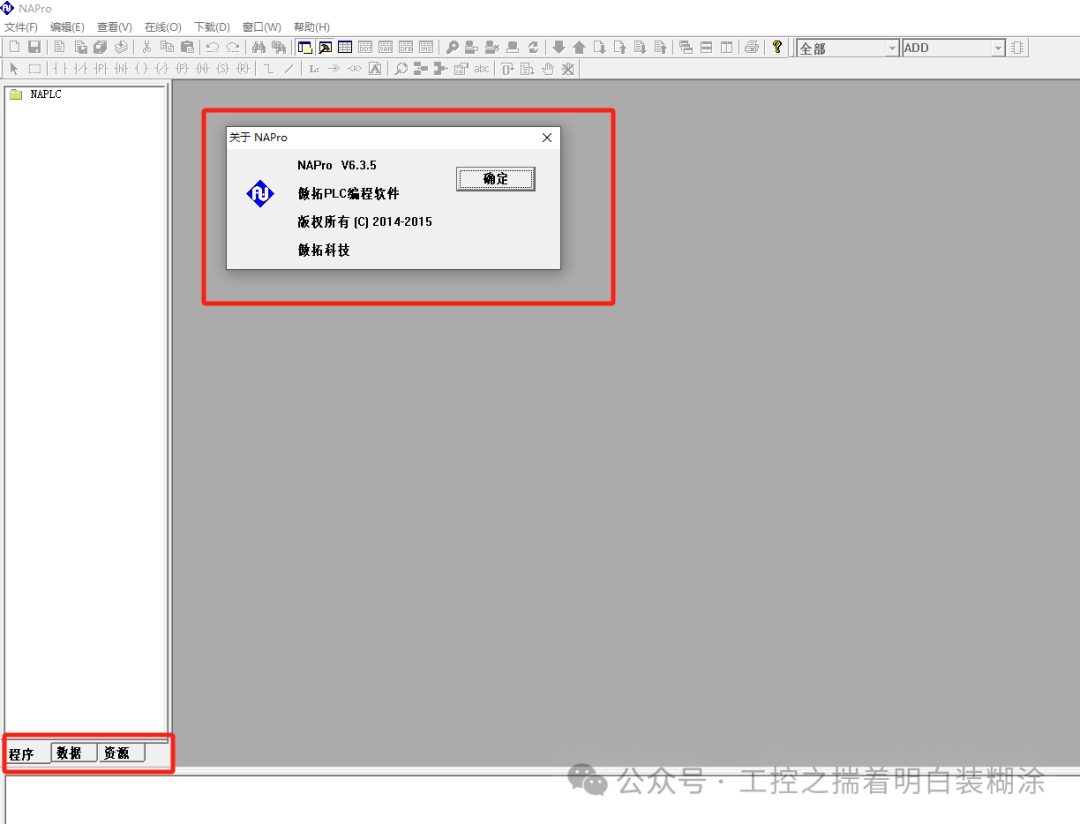1080x824 pixels.
Task: Toggle the project window view icon
Action: [304, 47]
